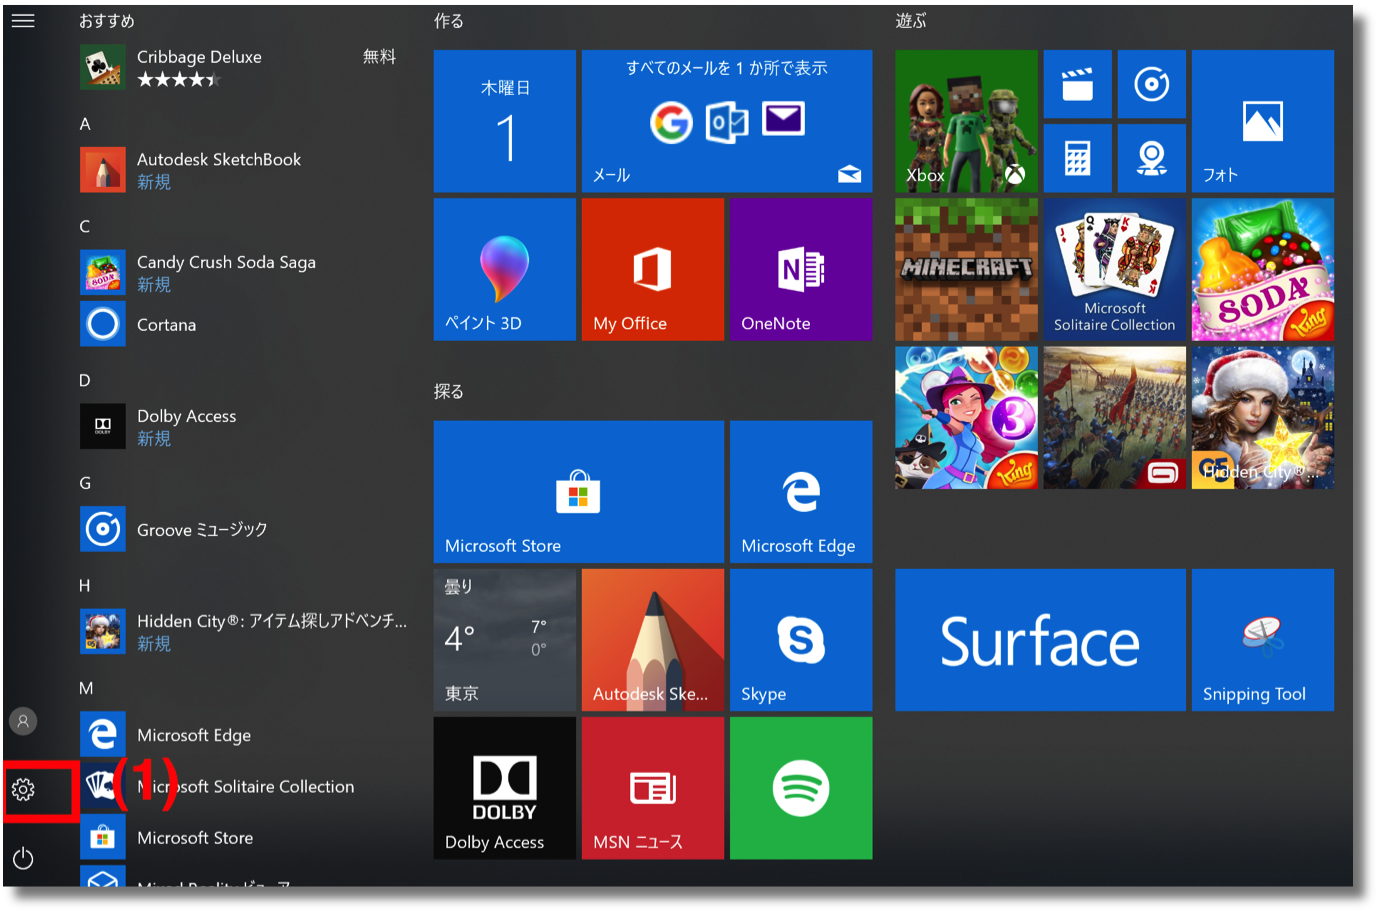The width and height of the screenshot is (1380, 913).
Task: Jump to letter A section header
Action: (x=85, y=124)
